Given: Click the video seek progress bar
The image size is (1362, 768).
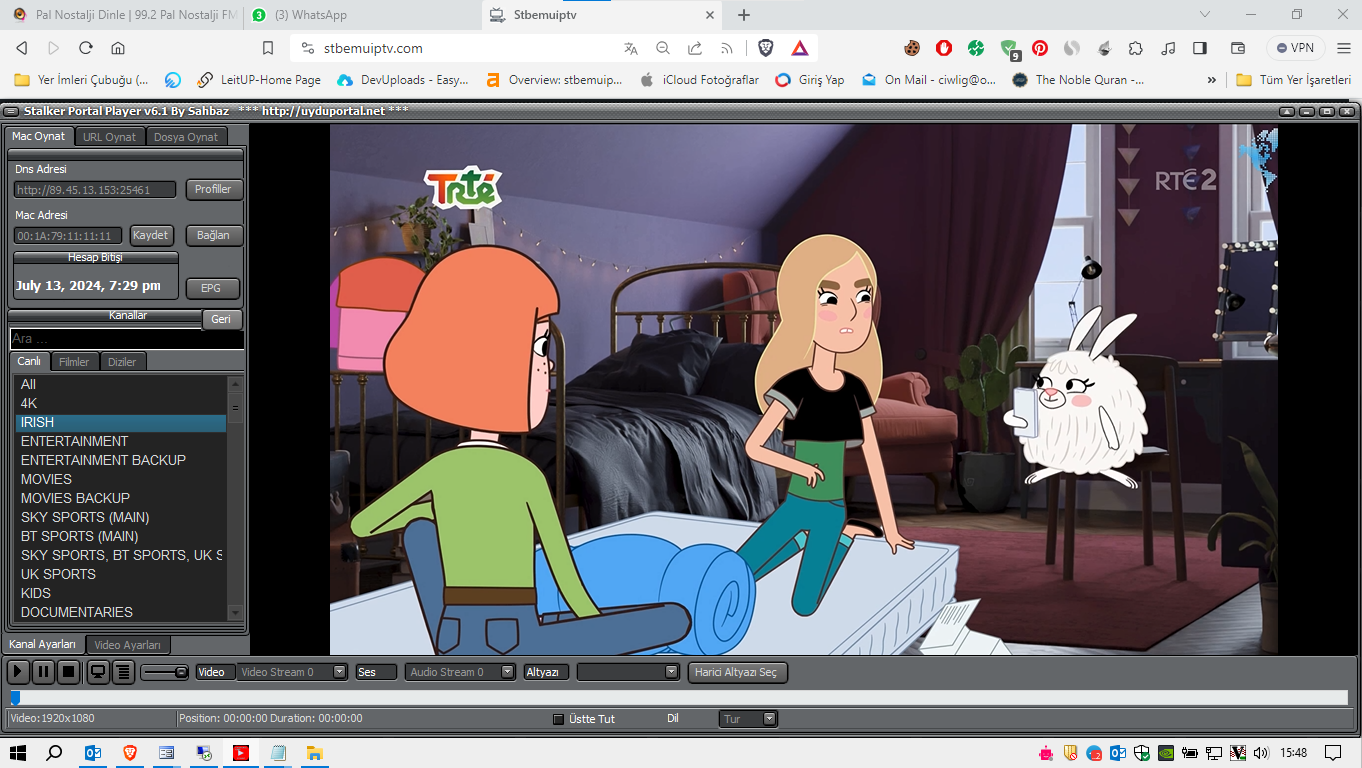Looking at the screenshot, I should tap(679, 698).
